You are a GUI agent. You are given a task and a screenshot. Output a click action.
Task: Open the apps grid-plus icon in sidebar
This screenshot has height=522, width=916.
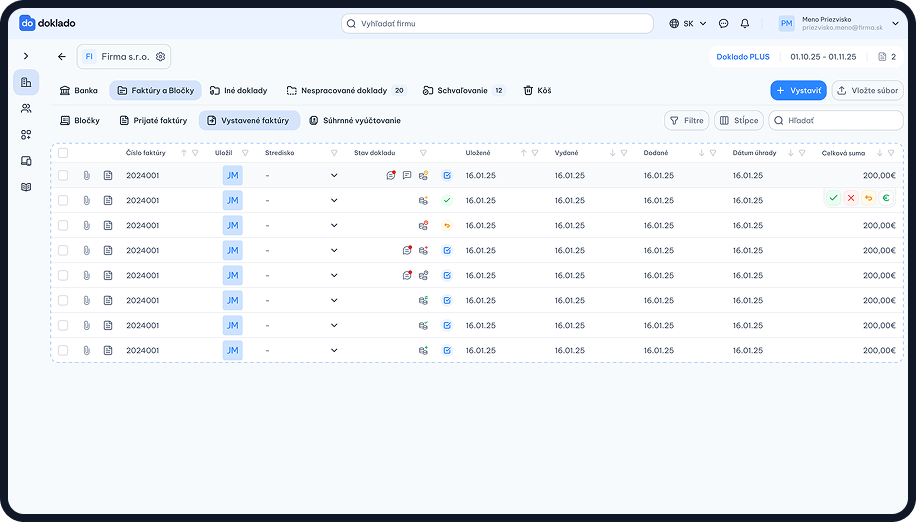26,135
